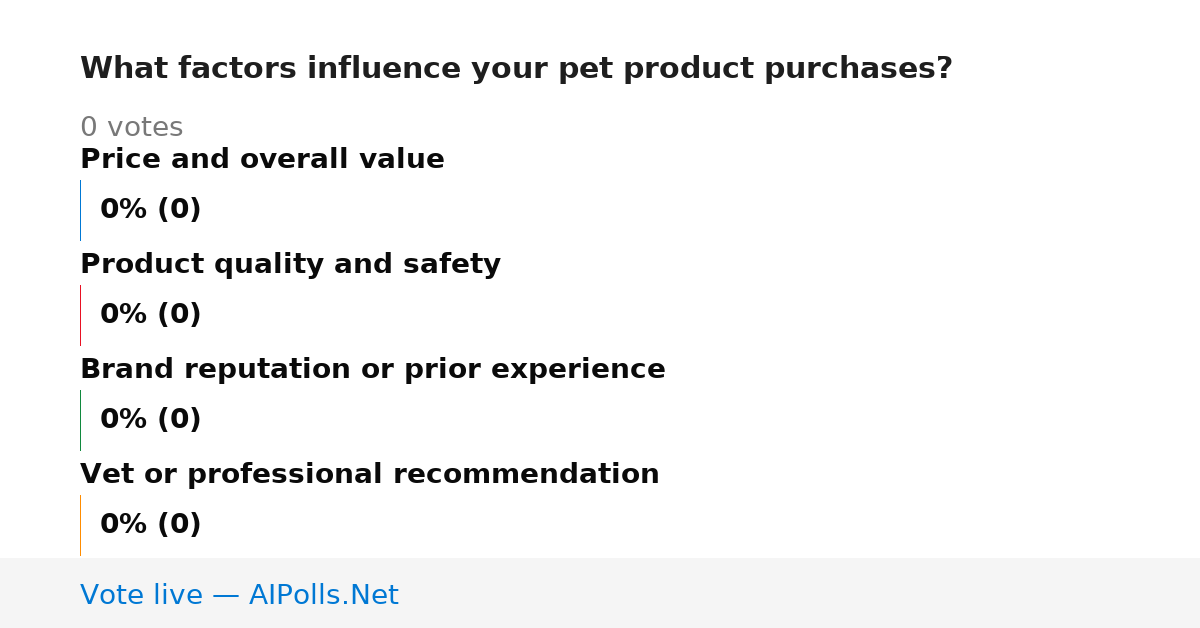
Task: Click the green bar for Brand reputation
Action: [81, 420]
